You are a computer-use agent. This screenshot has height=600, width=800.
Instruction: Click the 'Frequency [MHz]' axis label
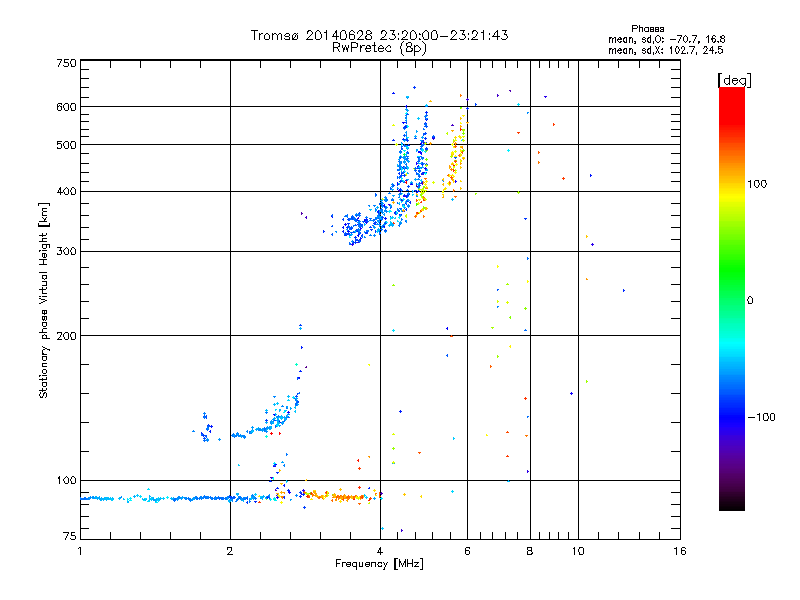point(379,564)
